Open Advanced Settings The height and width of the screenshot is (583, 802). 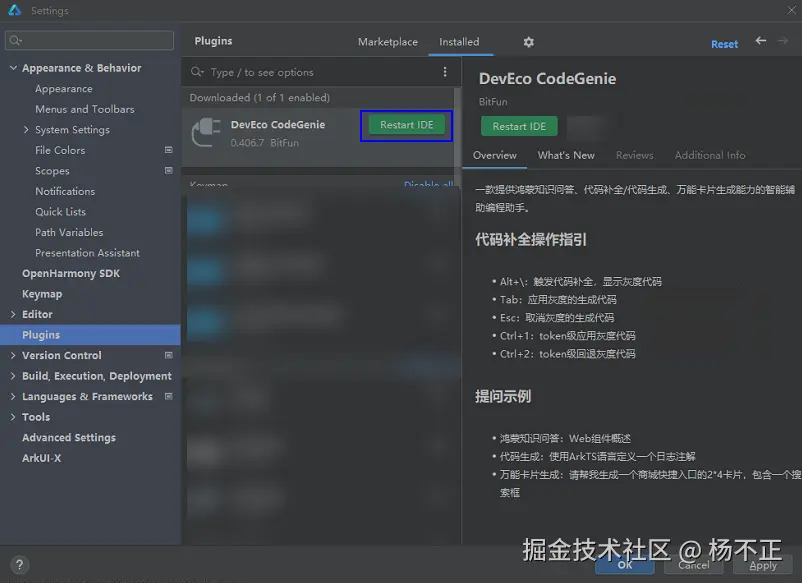point(69,437)
